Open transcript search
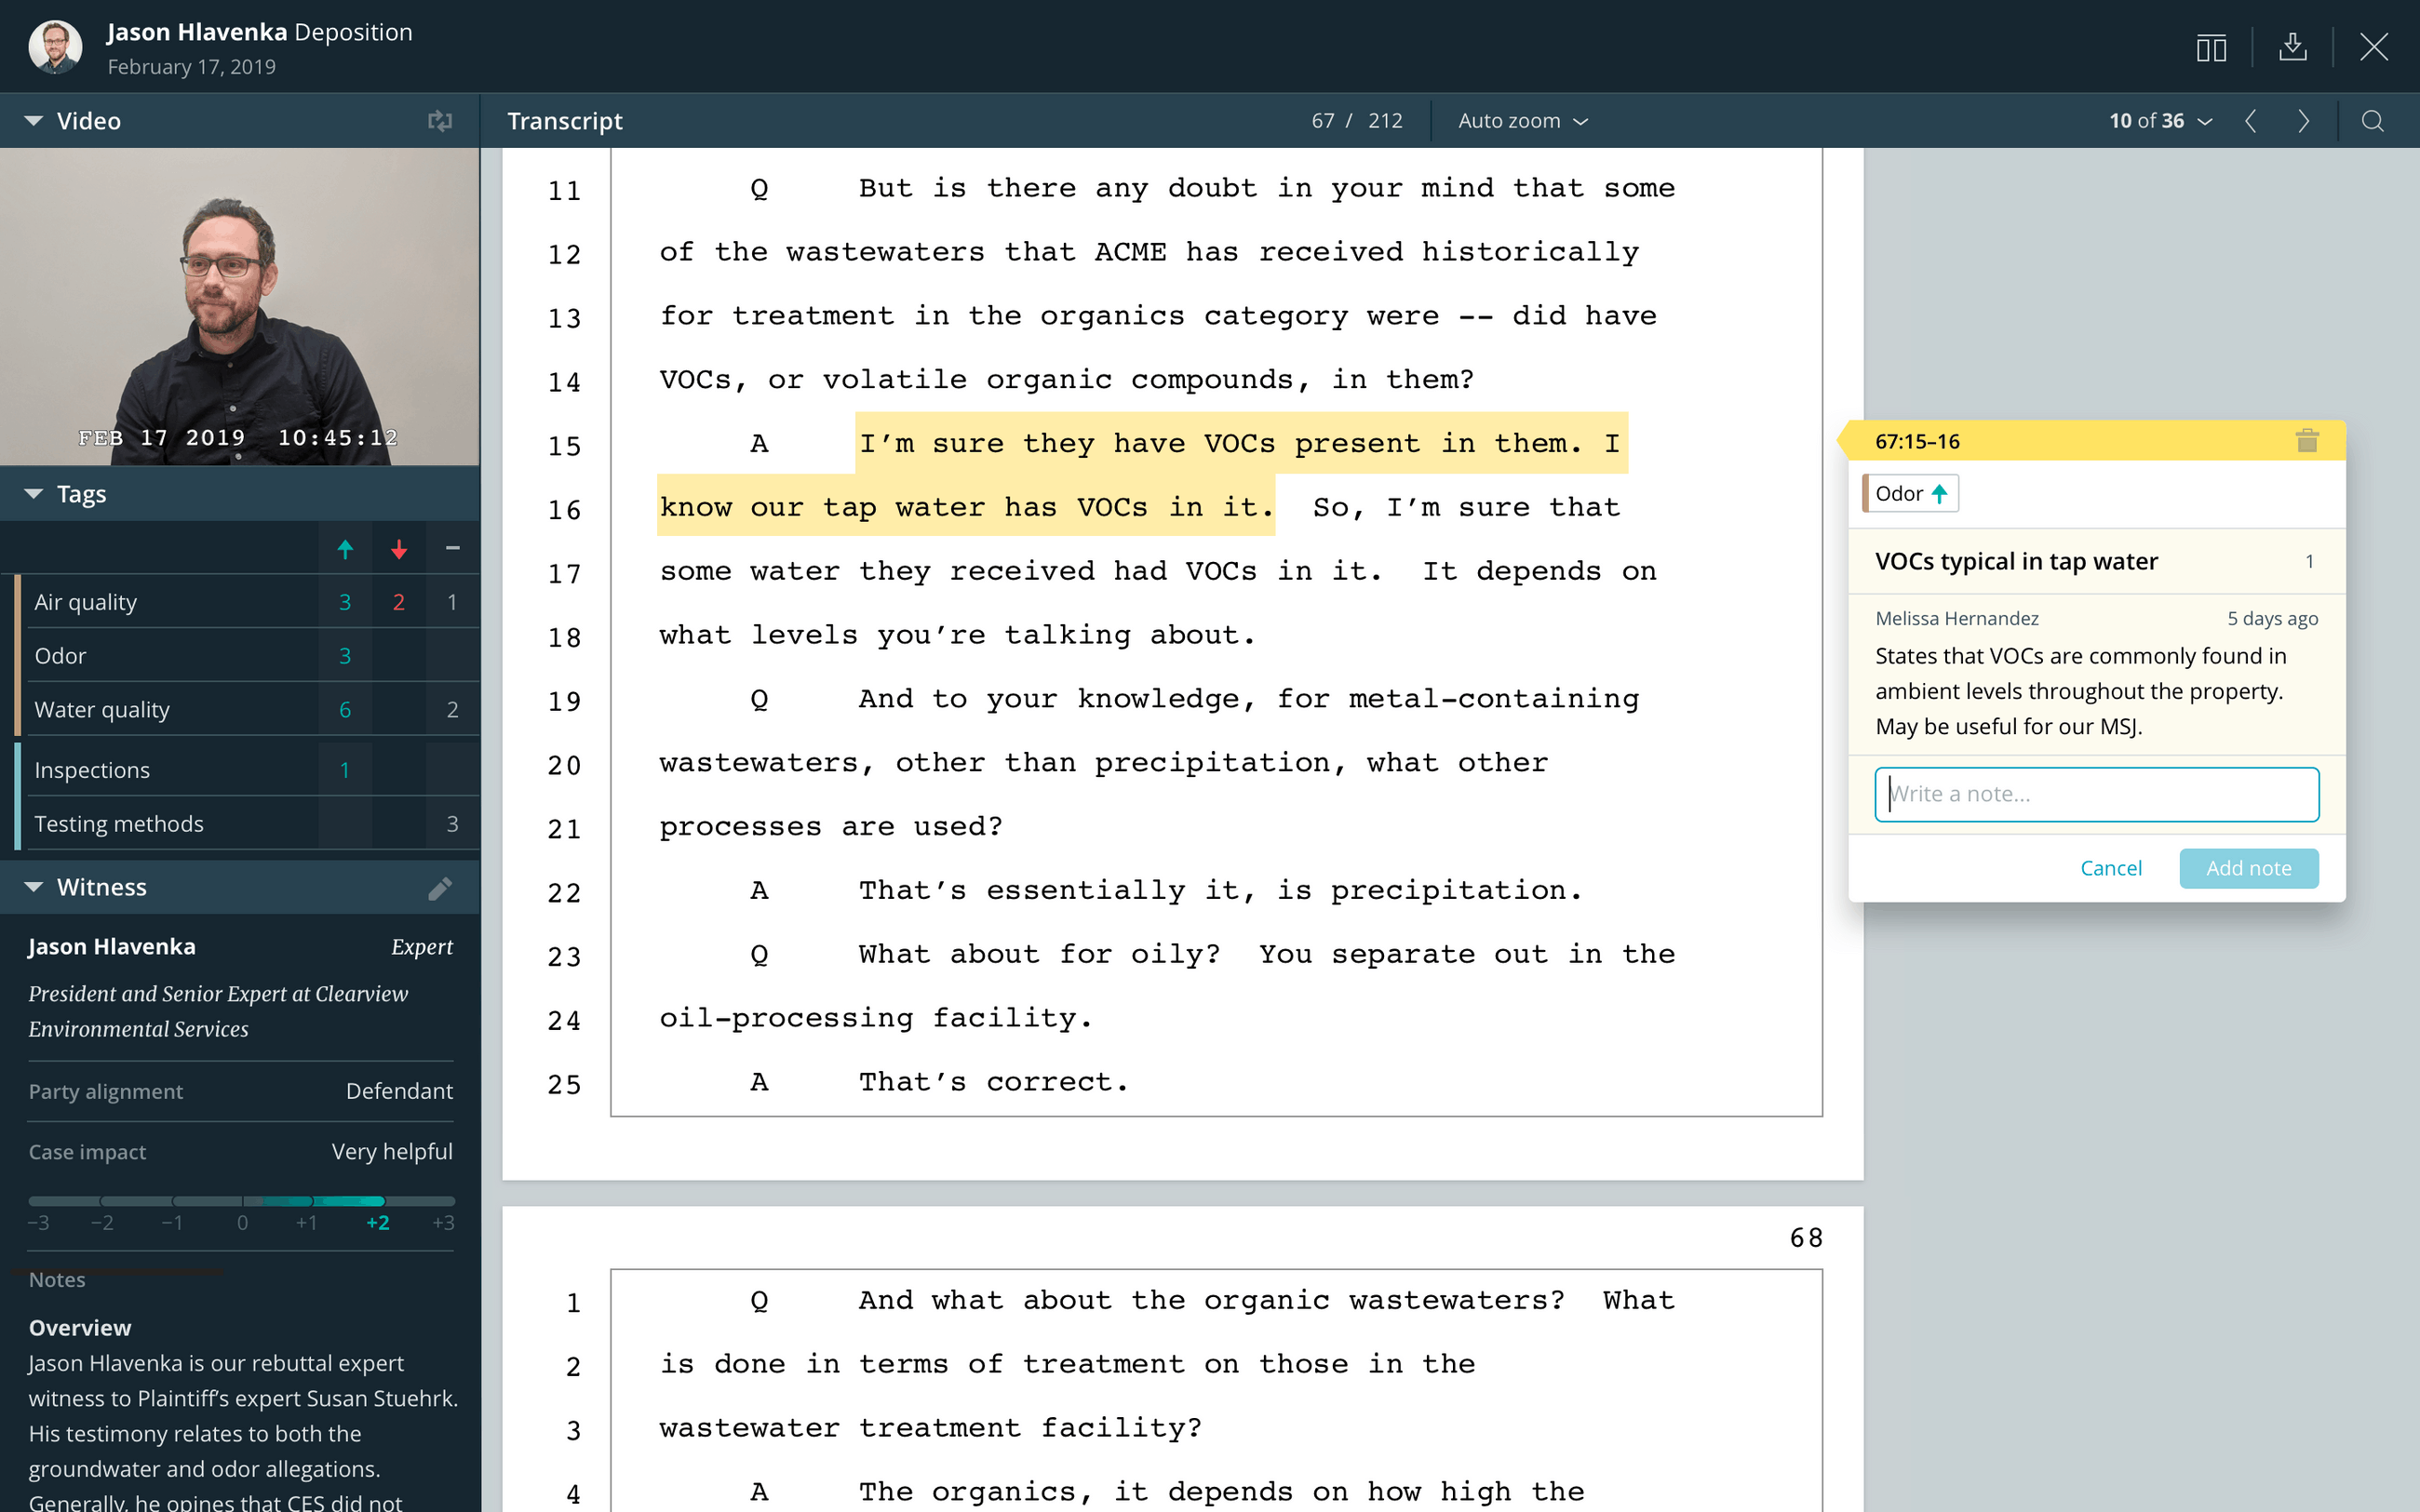The width and height of the screenshot is (2420, 1512). [2374, 121]
